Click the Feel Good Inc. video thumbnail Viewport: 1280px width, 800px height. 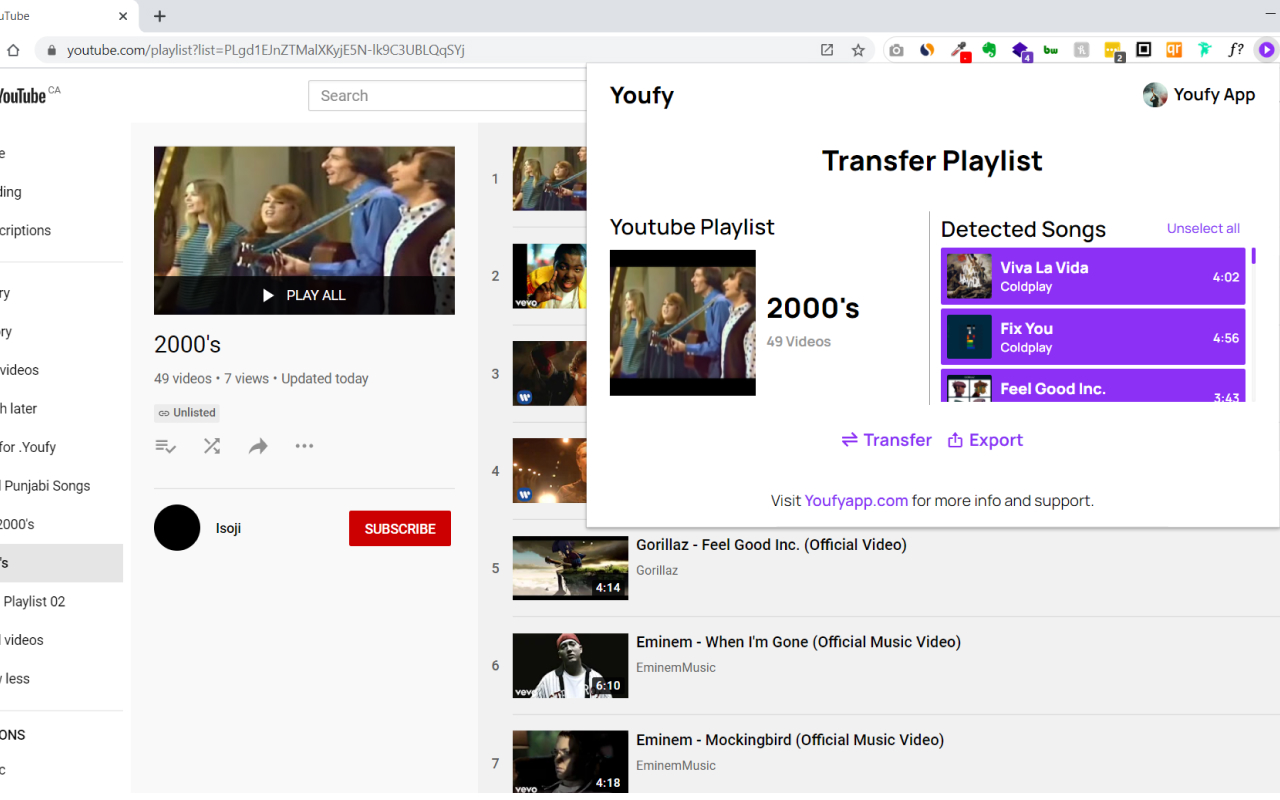click(570, 568)
